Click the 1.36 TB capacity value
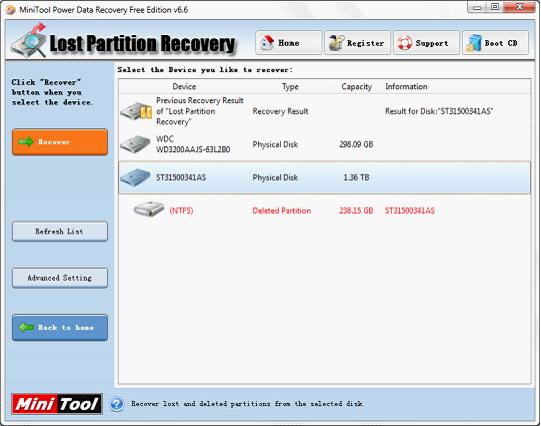 pos(356,177)
